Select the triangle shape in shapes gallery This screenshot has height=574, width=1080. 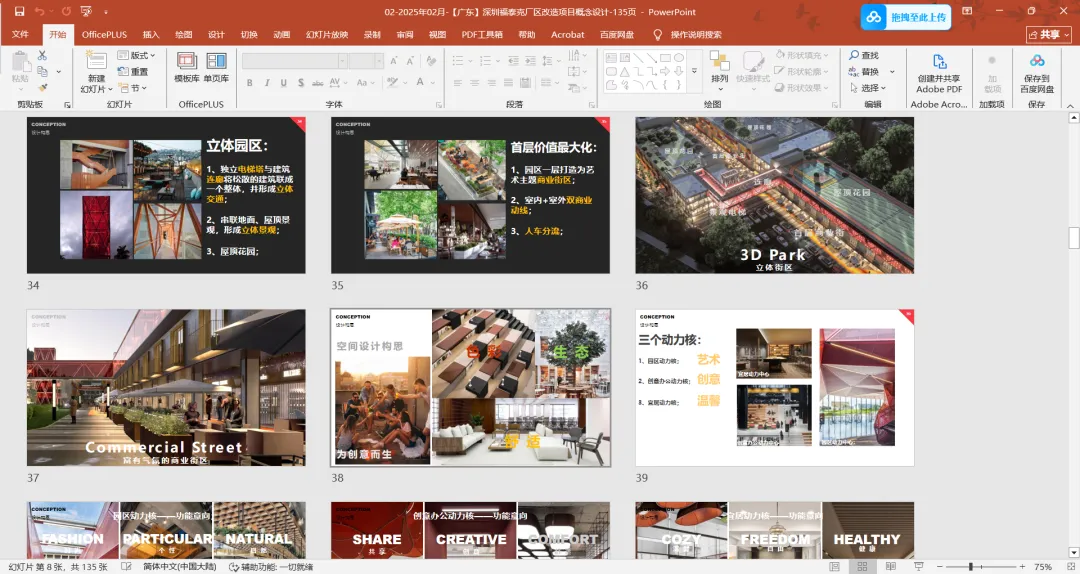pos(625,72)
